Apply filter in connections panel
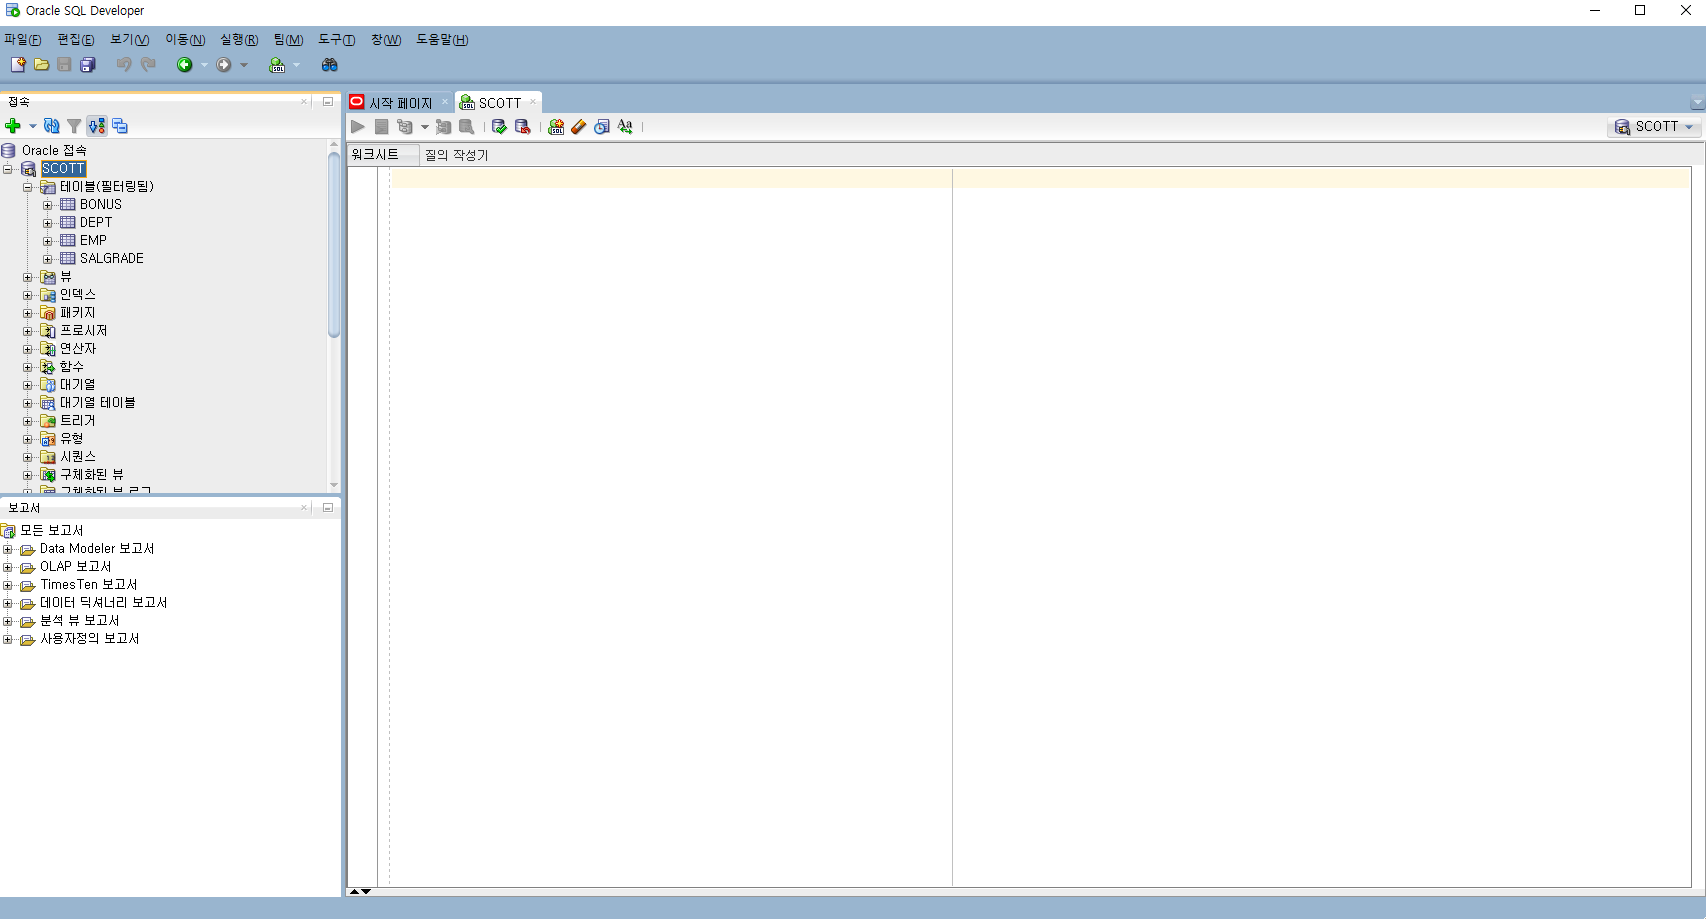The height and width of the screenshot is (919, 1706). 74,126
